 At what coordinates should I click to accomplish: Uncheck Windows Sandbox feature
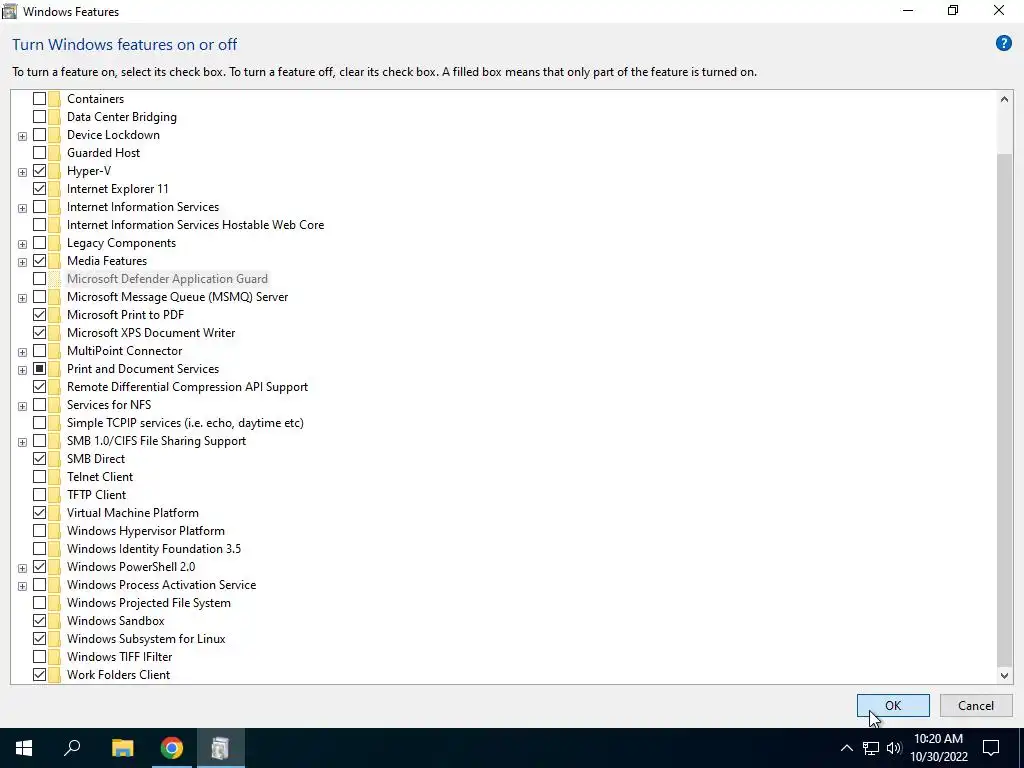click(x=39, y=620)
